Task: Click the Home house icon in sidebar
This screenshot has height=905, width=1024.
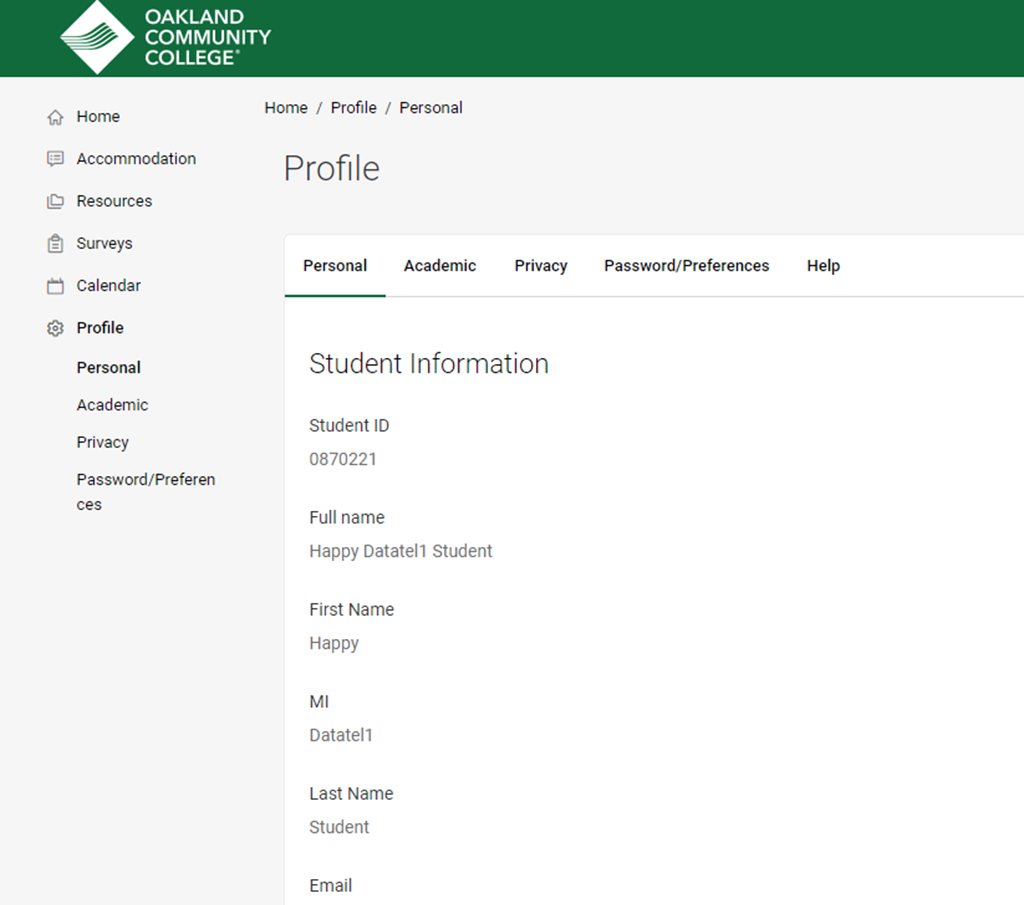Action: click(56, 117)
